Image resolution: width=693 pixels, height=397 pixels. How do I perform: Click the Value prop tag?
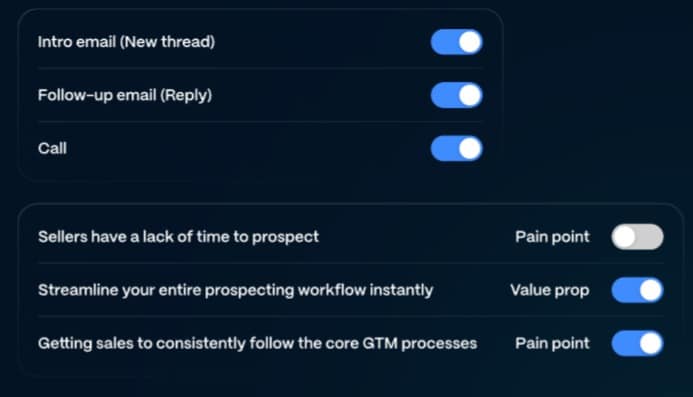[550, 290]
